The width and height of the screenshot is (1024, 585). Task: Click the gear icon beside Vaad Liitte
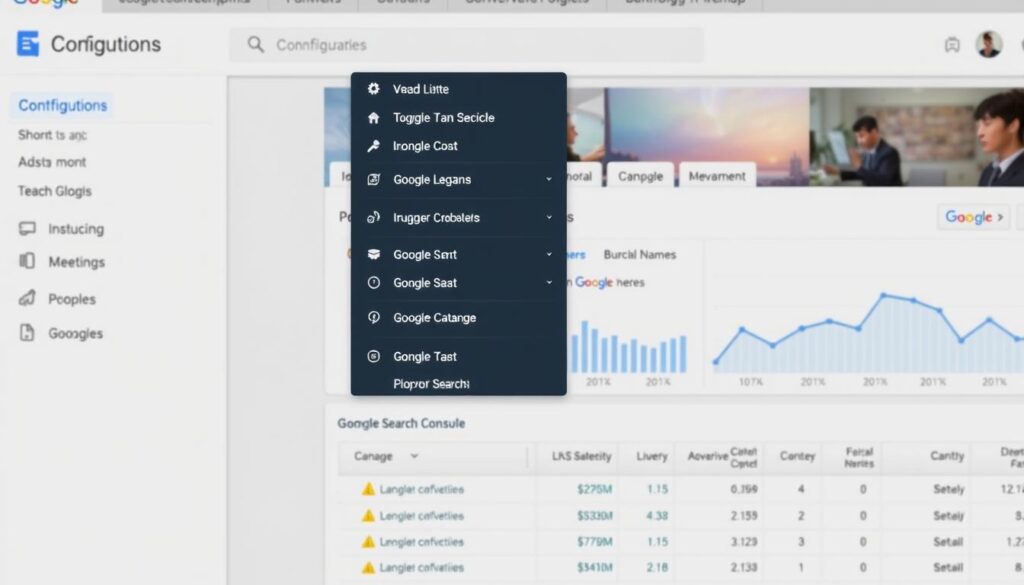(x=374, y=88)
